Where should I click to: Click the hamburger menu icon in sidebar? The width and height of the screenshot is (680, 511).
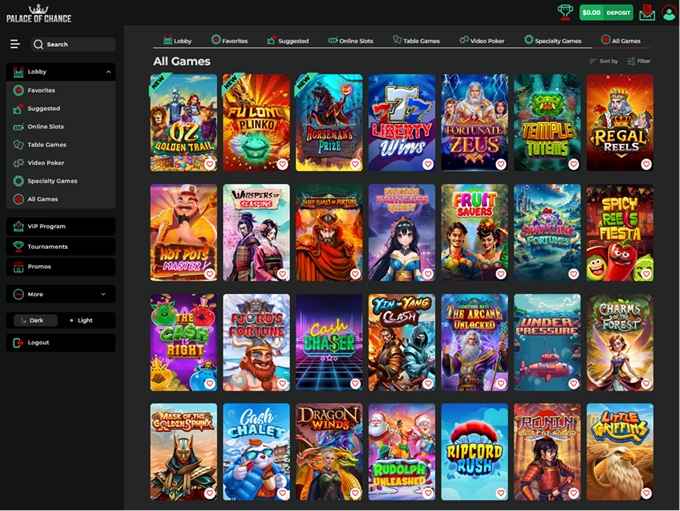click(x=15, y=44)
